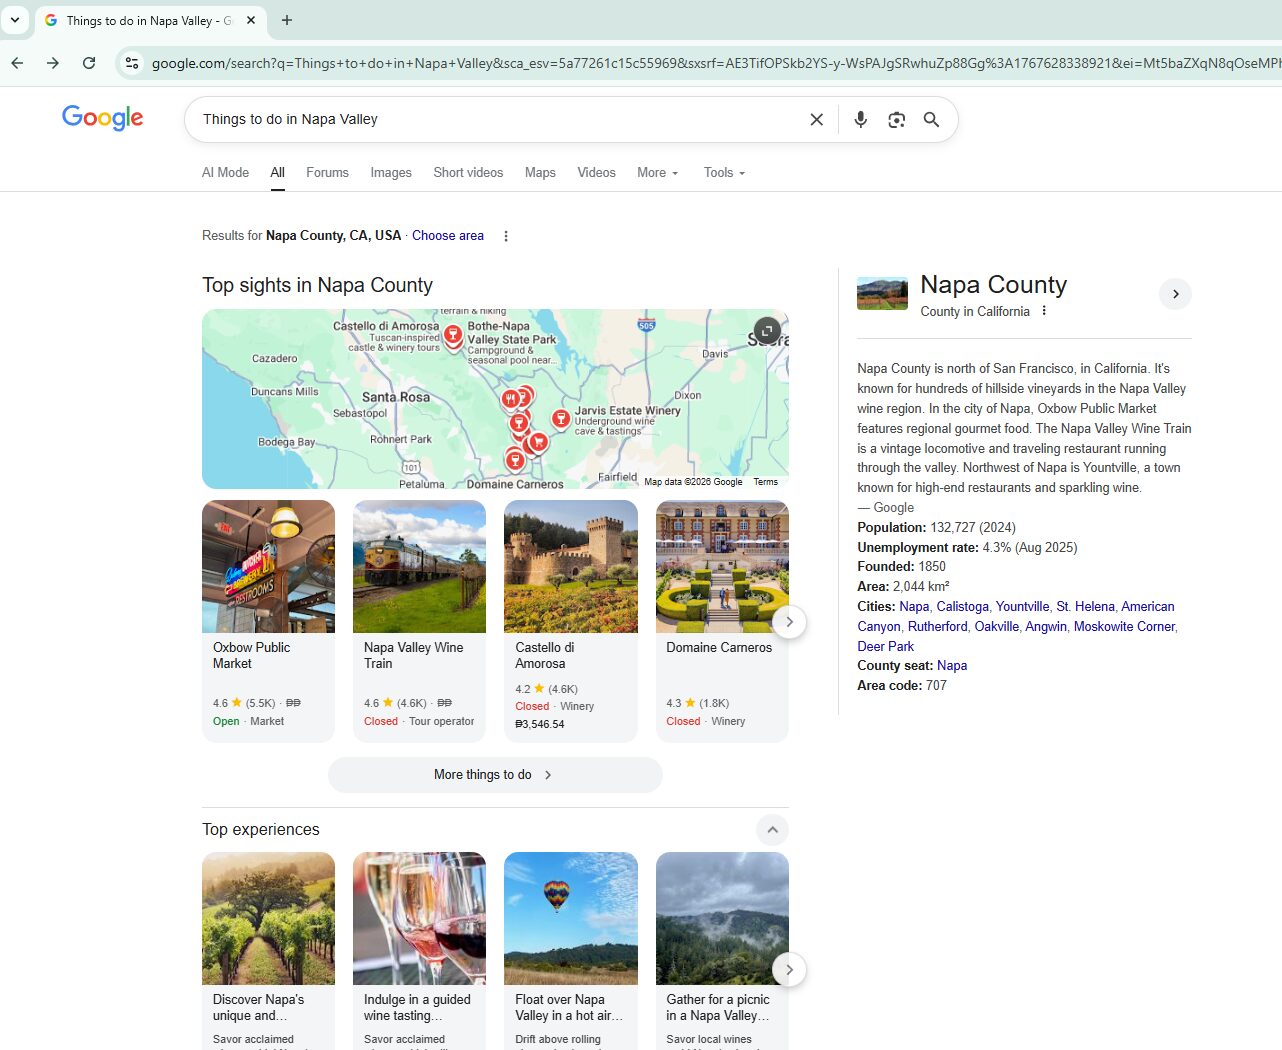Screen dimensions: 1282x1050
Task: Open options menu under Napa County title
Action: pyautogui.click(x=1044, y=311)
